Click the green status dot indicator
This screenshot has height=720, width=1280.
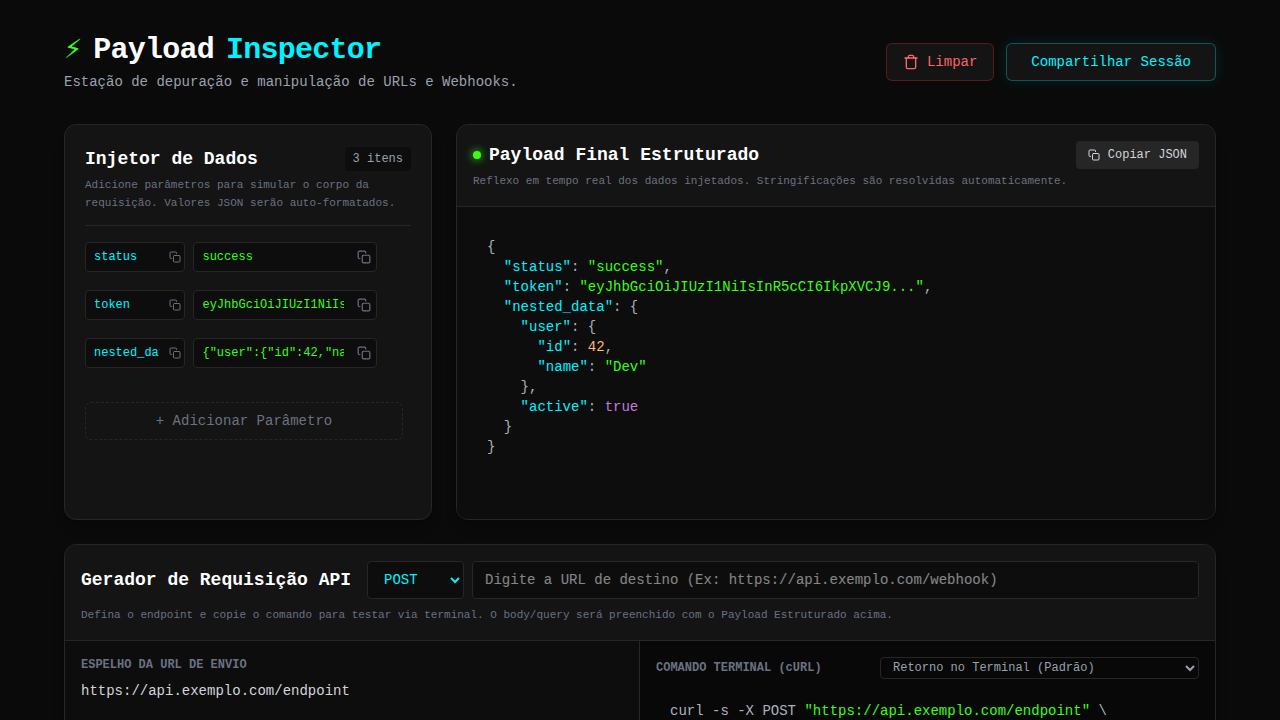coord(477,155)
